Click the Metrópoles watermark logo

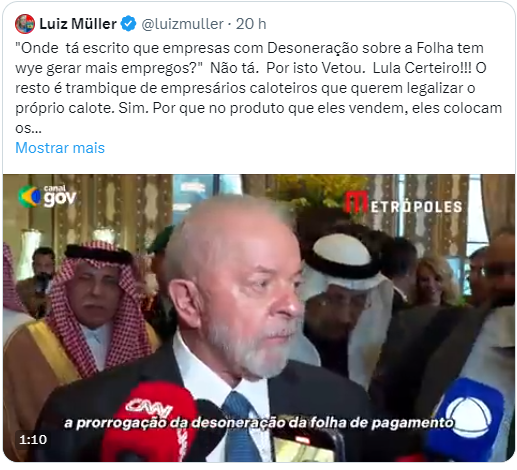[x=403, y=203]
